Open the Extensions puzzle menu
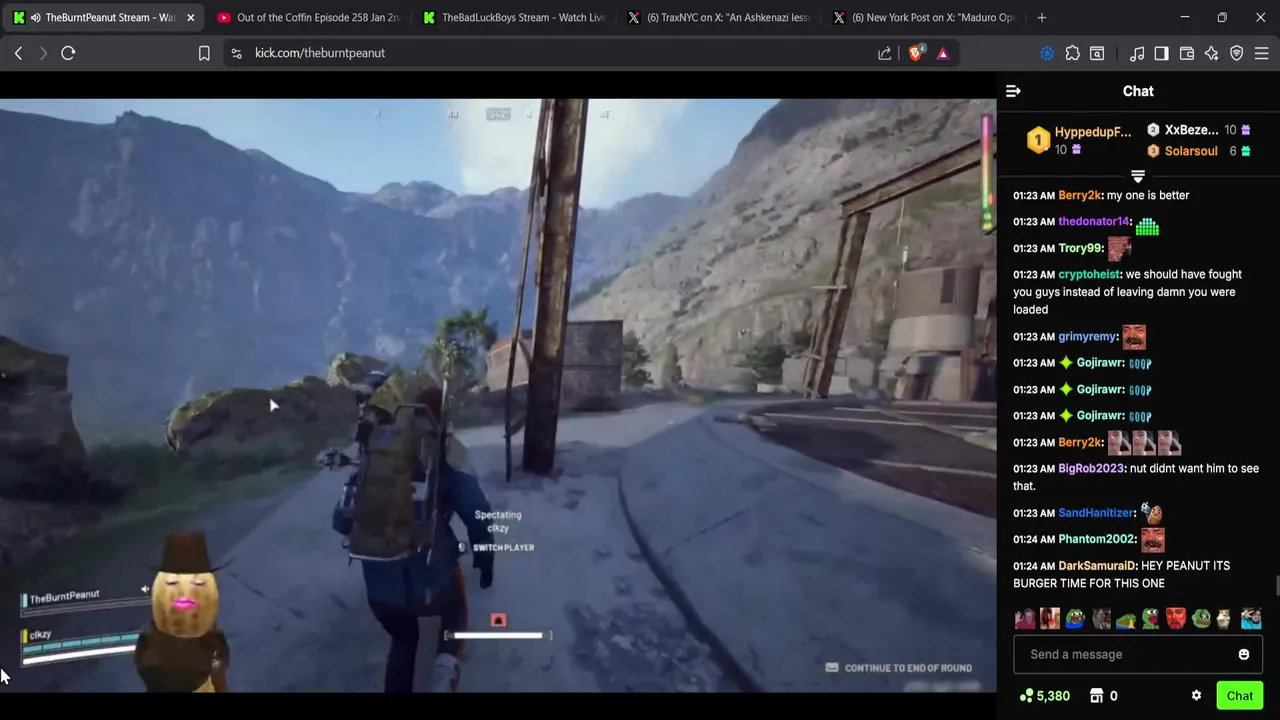 click(x=1072, y=53)
